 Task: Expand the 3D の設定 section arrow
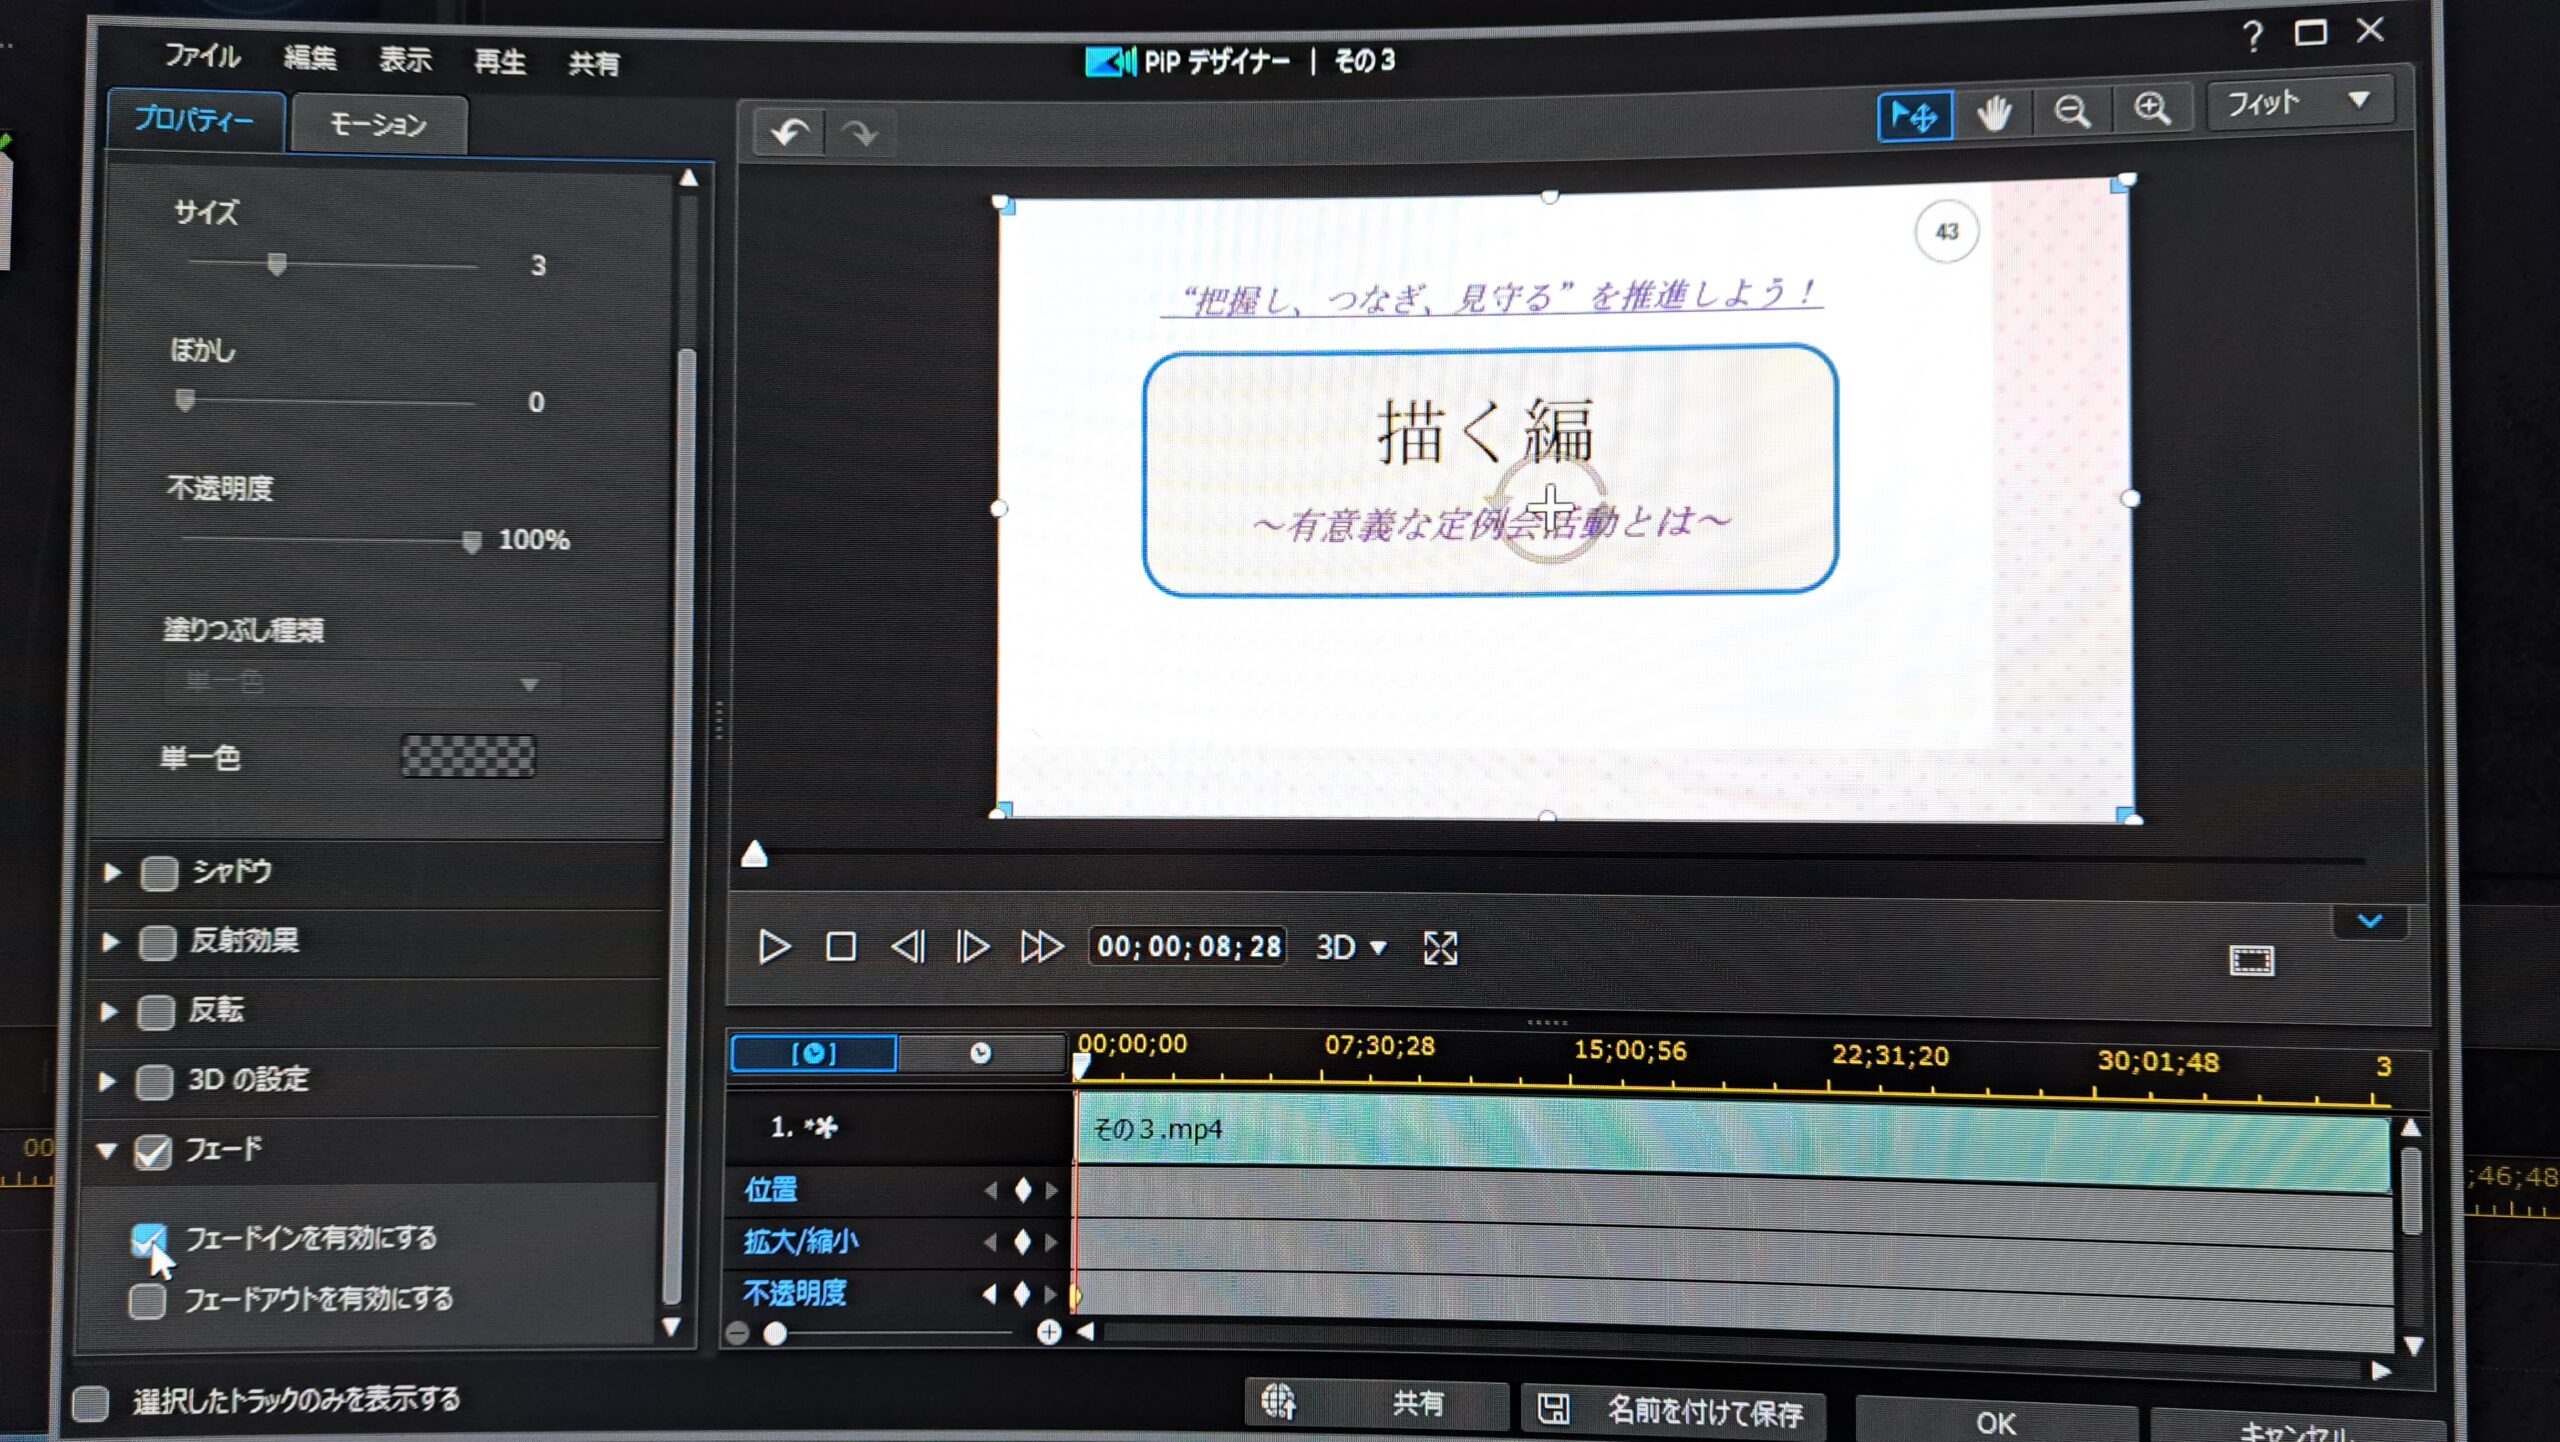pyautogui.click(x=107, y=1081)
